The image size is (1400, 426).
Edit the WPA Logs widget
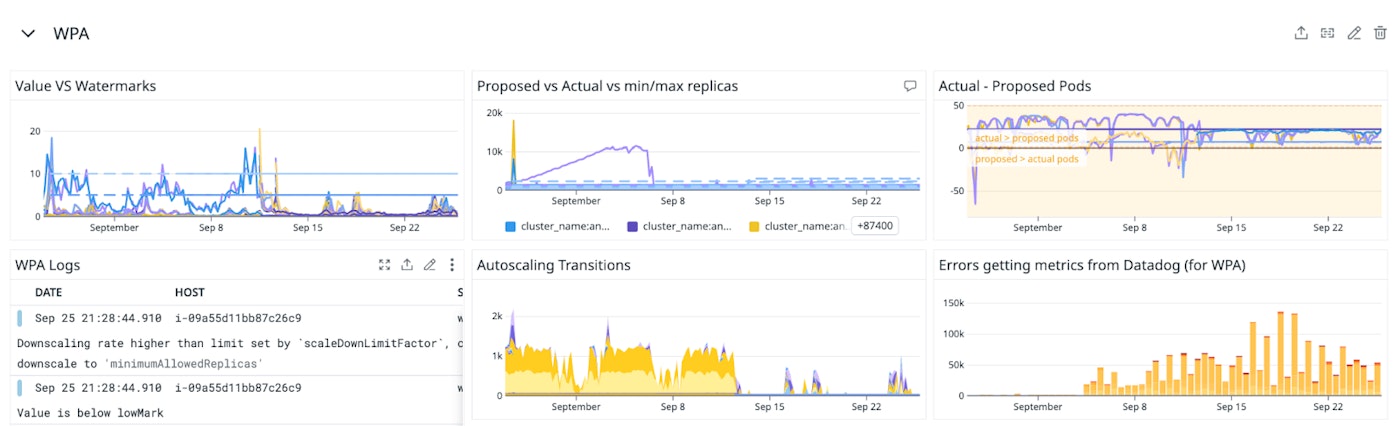(x=430, y=265)
